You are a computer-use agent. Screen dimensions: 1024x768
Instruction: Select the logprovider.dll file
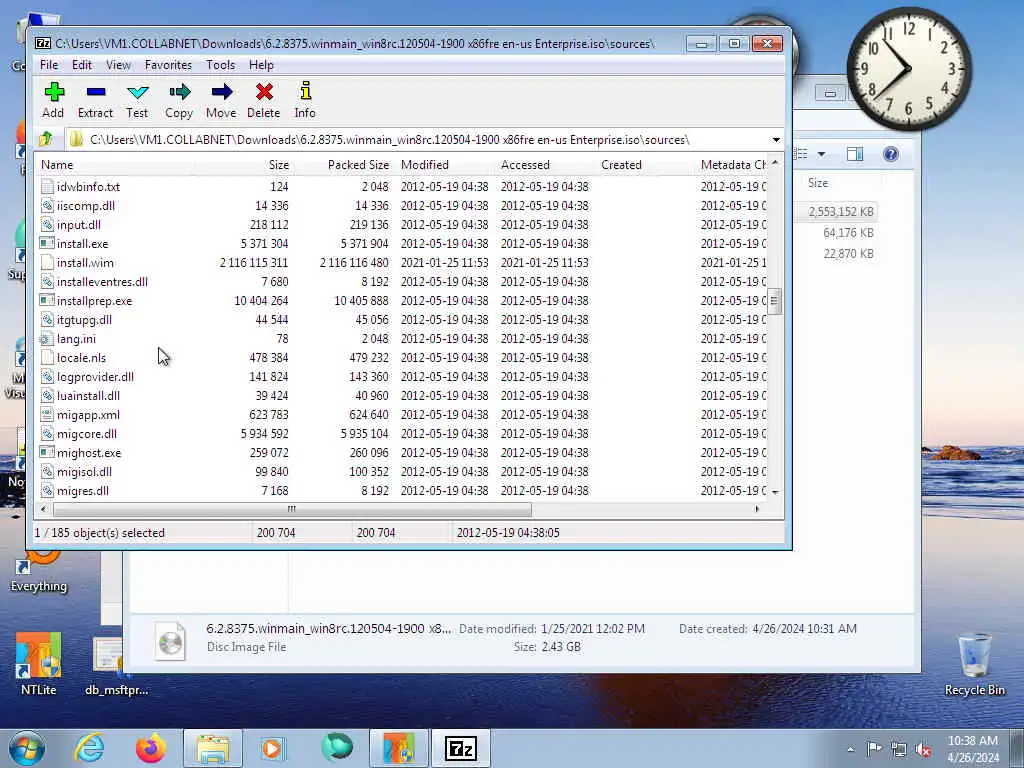[x=95, y=376]
